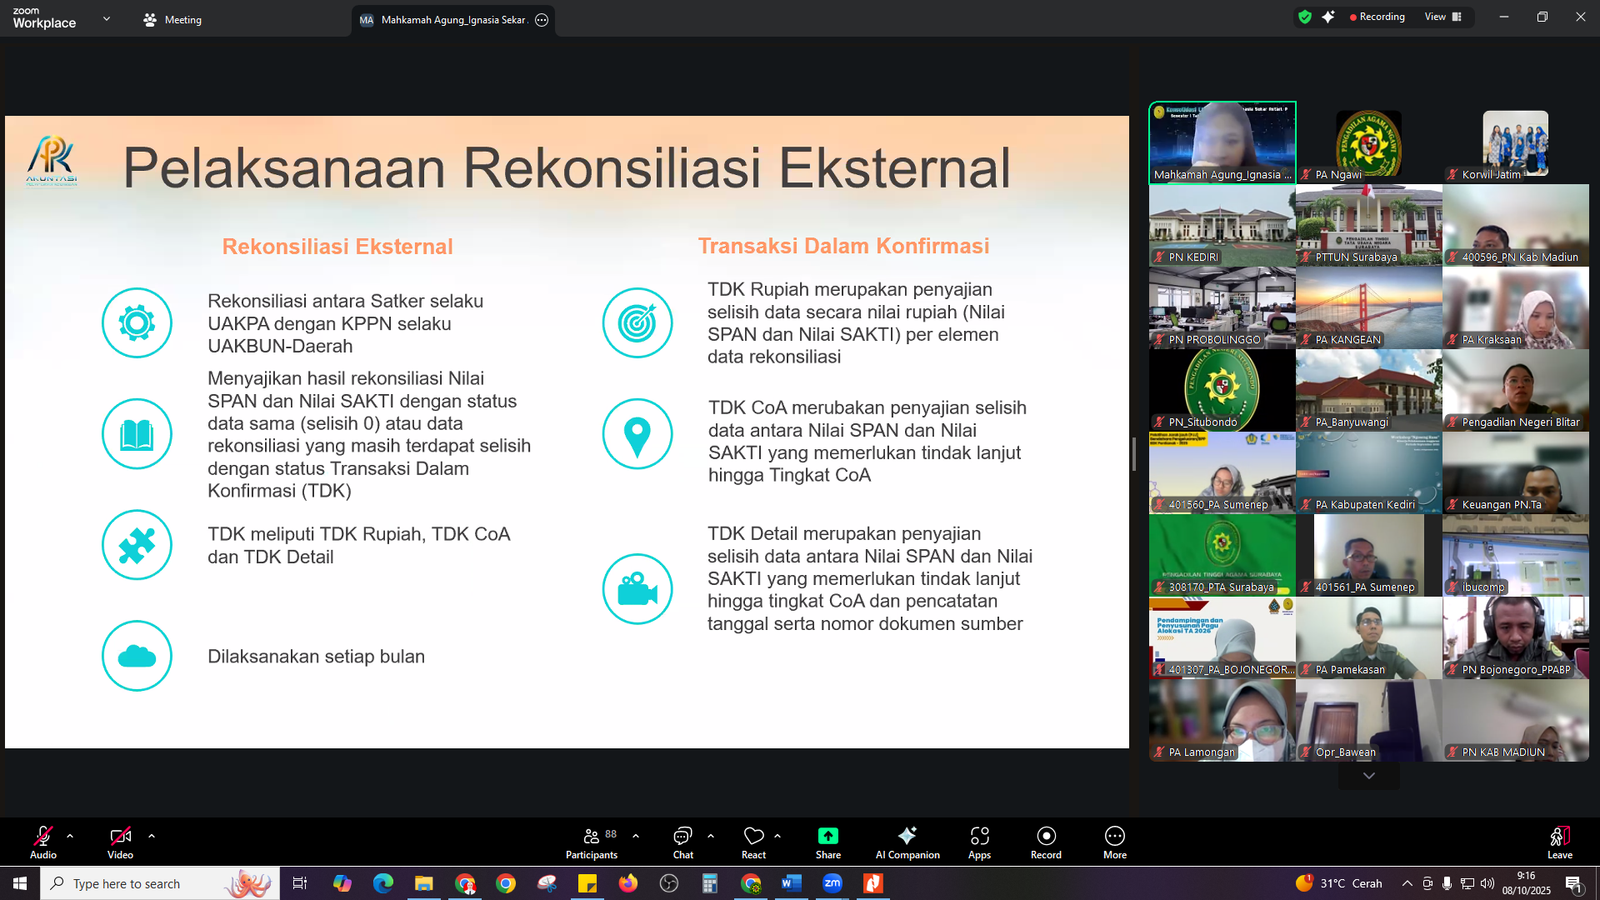Viewport: 1600px width, 900px height.
Task: Leave the meeting with Leave button
Action: [x=1559, y=841]
